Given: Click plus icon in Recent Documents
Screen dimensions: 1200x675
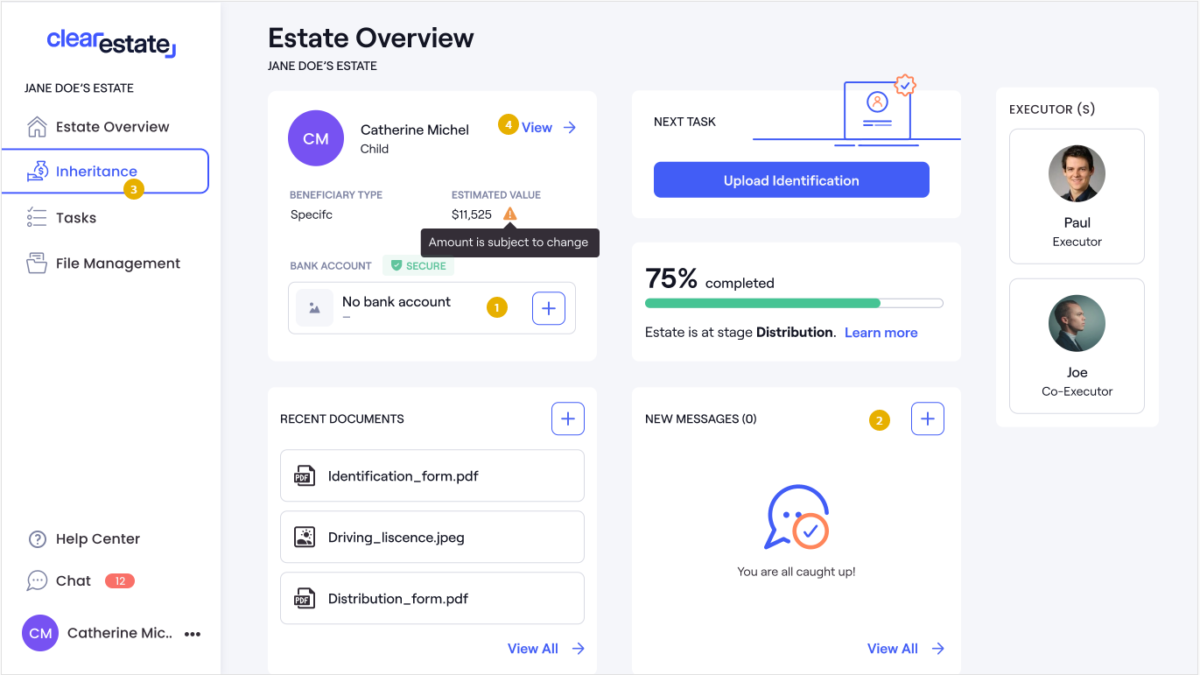Looking at the screenshot, I should coord(568,419).
